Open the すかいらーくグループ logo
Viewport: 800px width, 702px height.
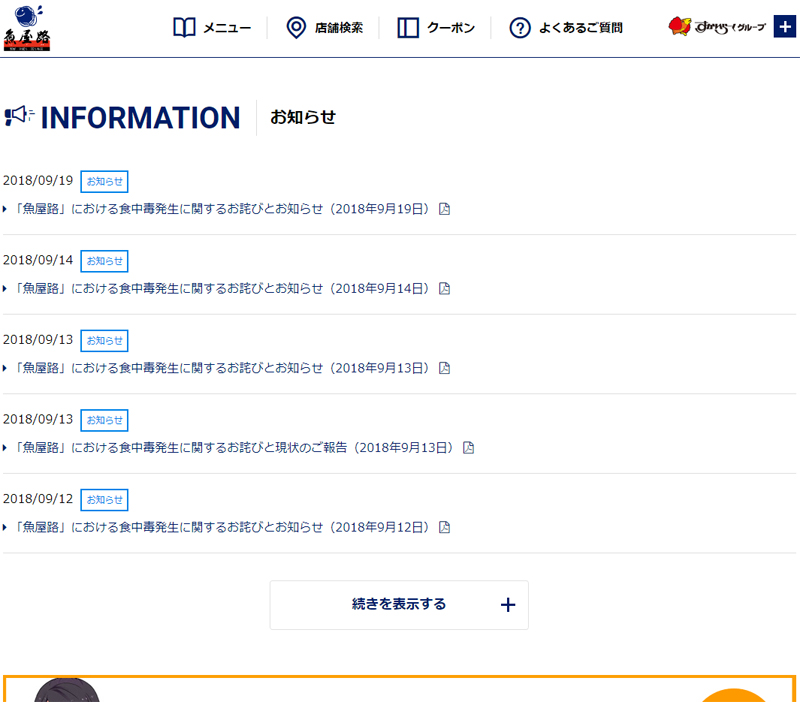tap(717, 27)
